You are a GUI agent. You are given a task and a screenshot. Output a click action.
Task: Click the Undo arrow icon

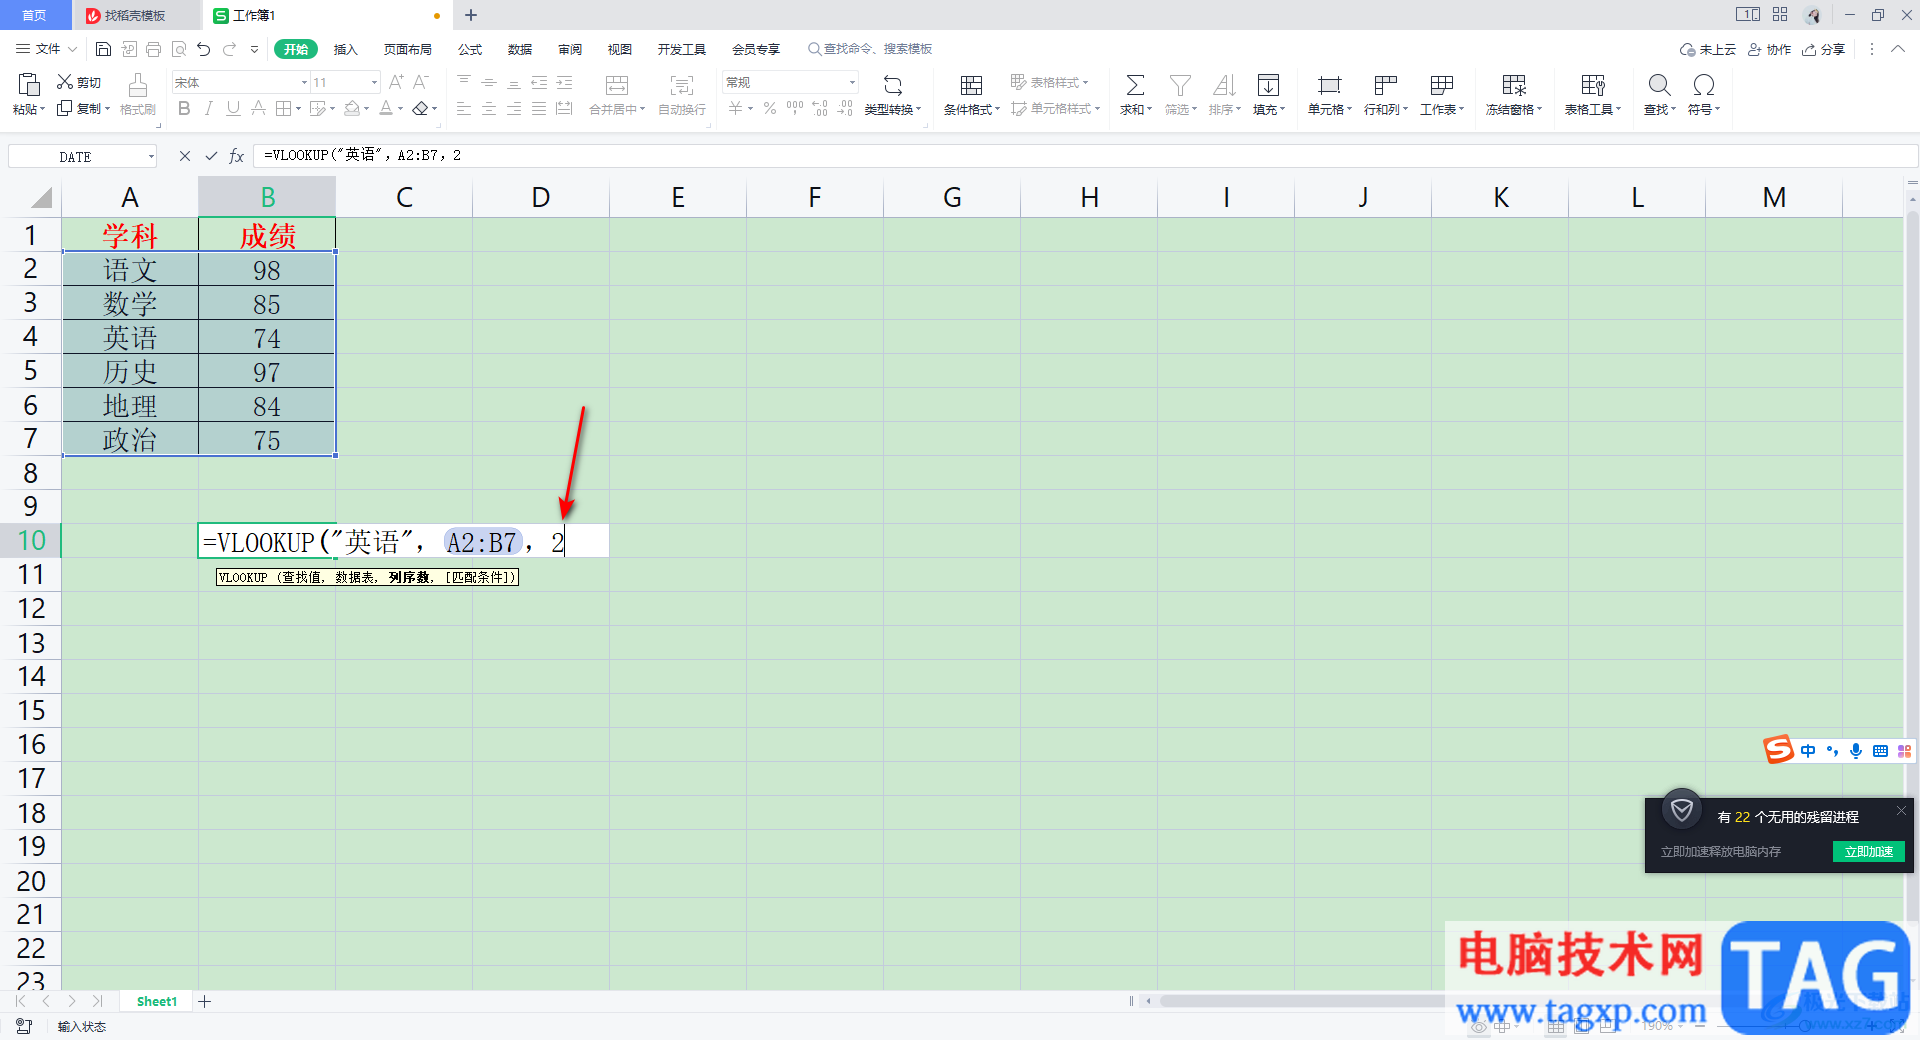click(x=204, y=49)
